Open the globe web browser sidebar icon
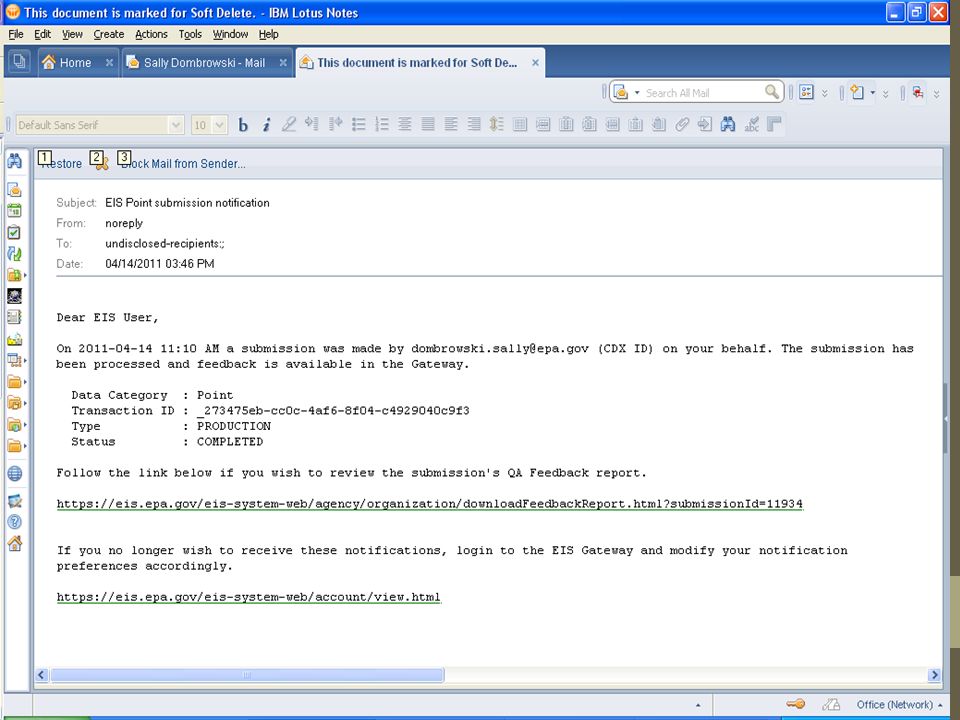 (15, 473)
